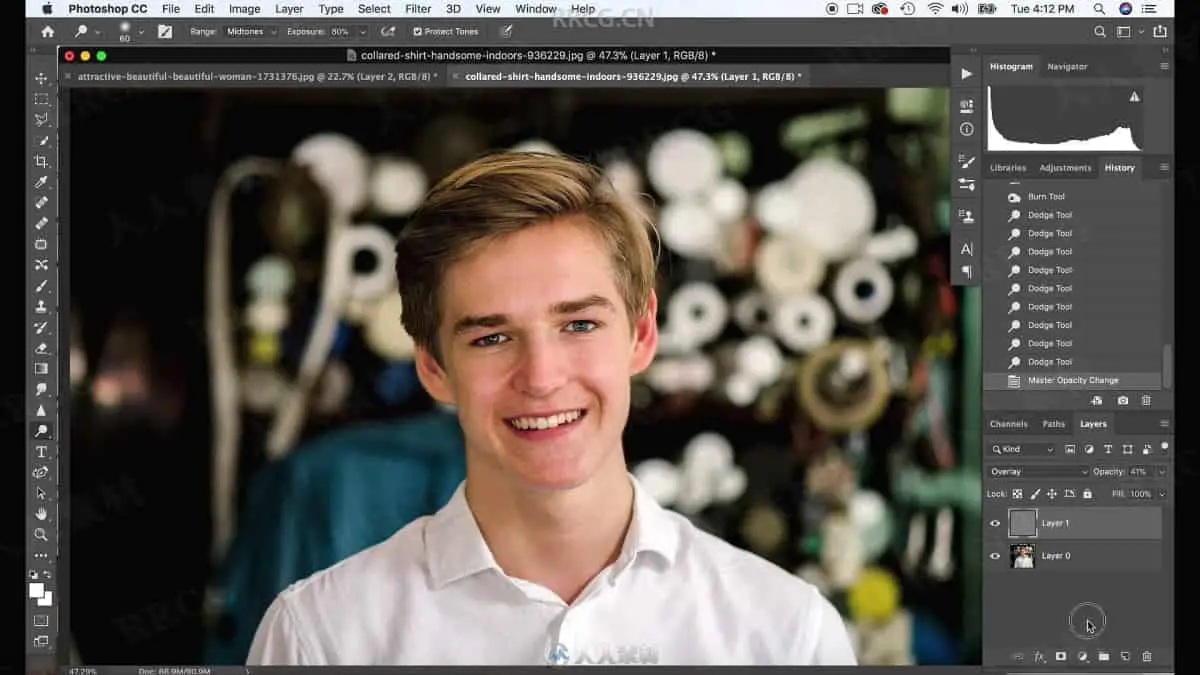
Task: Open the layer Kind filter dropdown
Action: pos(1022,449)
